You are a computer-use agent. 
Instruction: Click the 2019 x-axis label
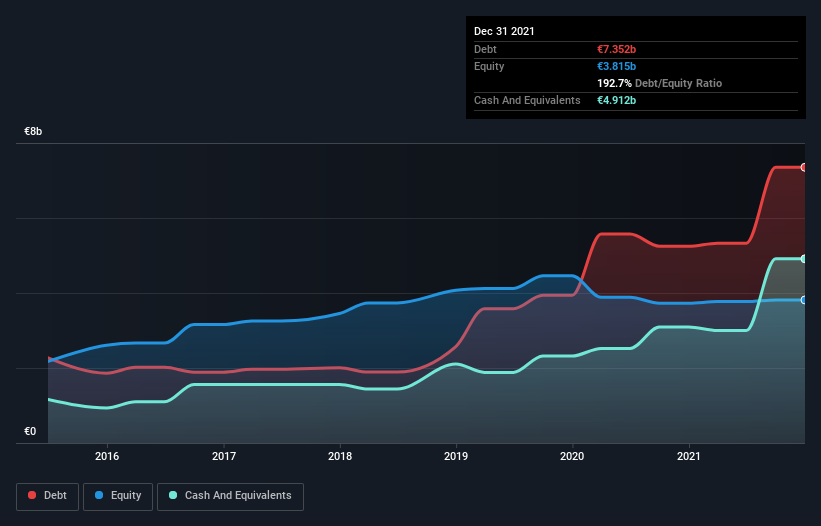click(x=456, y=456)
